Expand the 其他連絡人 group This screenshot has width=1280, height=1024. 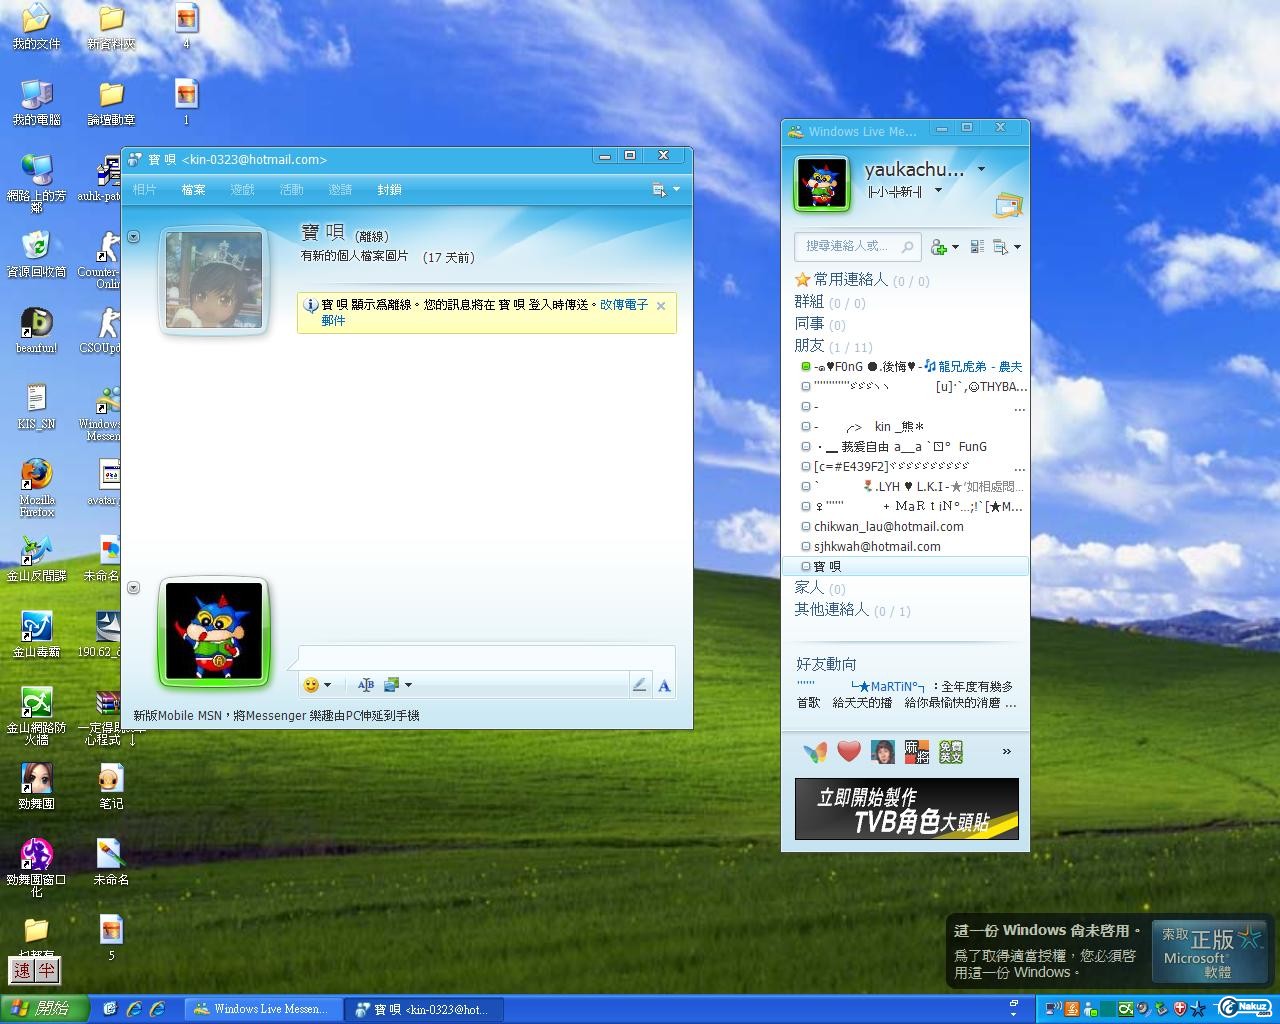pos(831,609)
